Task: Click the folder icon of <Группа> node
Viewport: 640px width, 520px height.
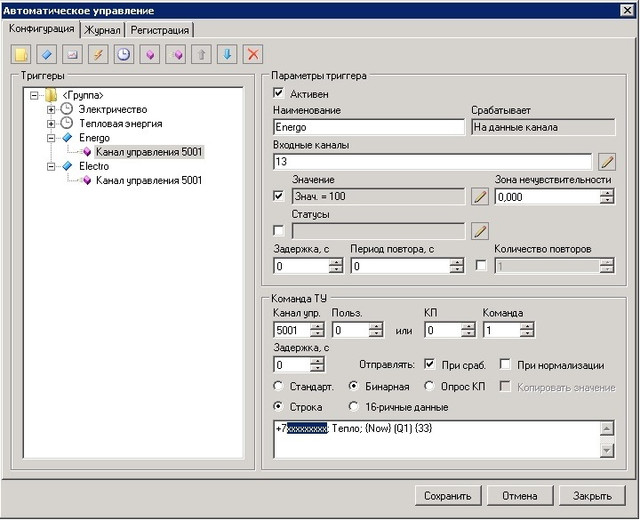Action: tap(51, 96)
